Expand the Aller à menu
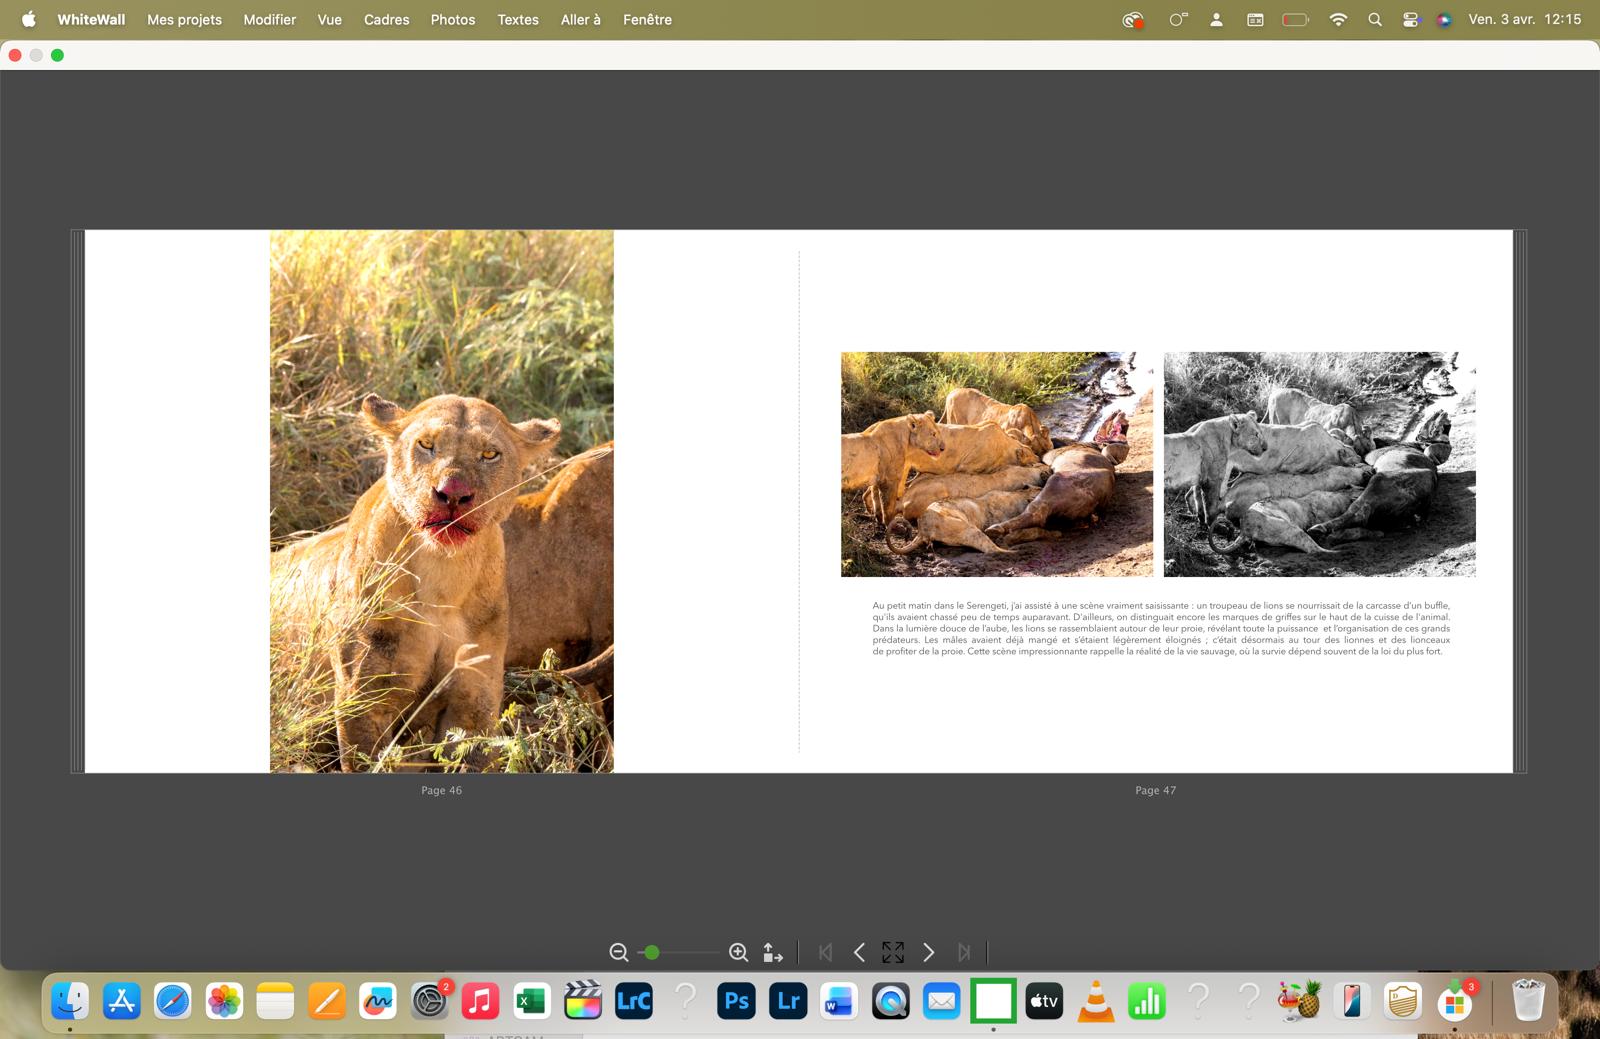This screenshot has width=1600, height=1039. coord(580,19)
